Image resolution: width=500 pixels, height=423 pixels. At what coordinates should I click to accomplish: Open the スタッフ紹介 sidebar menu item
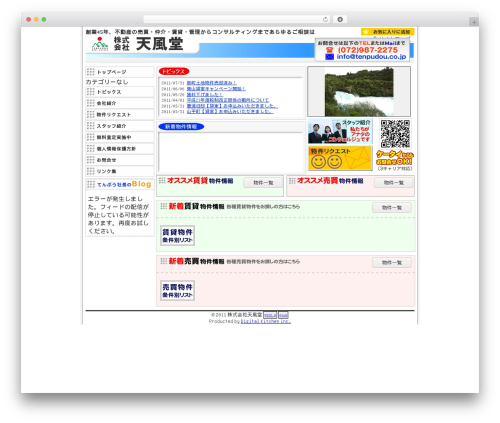120,126
